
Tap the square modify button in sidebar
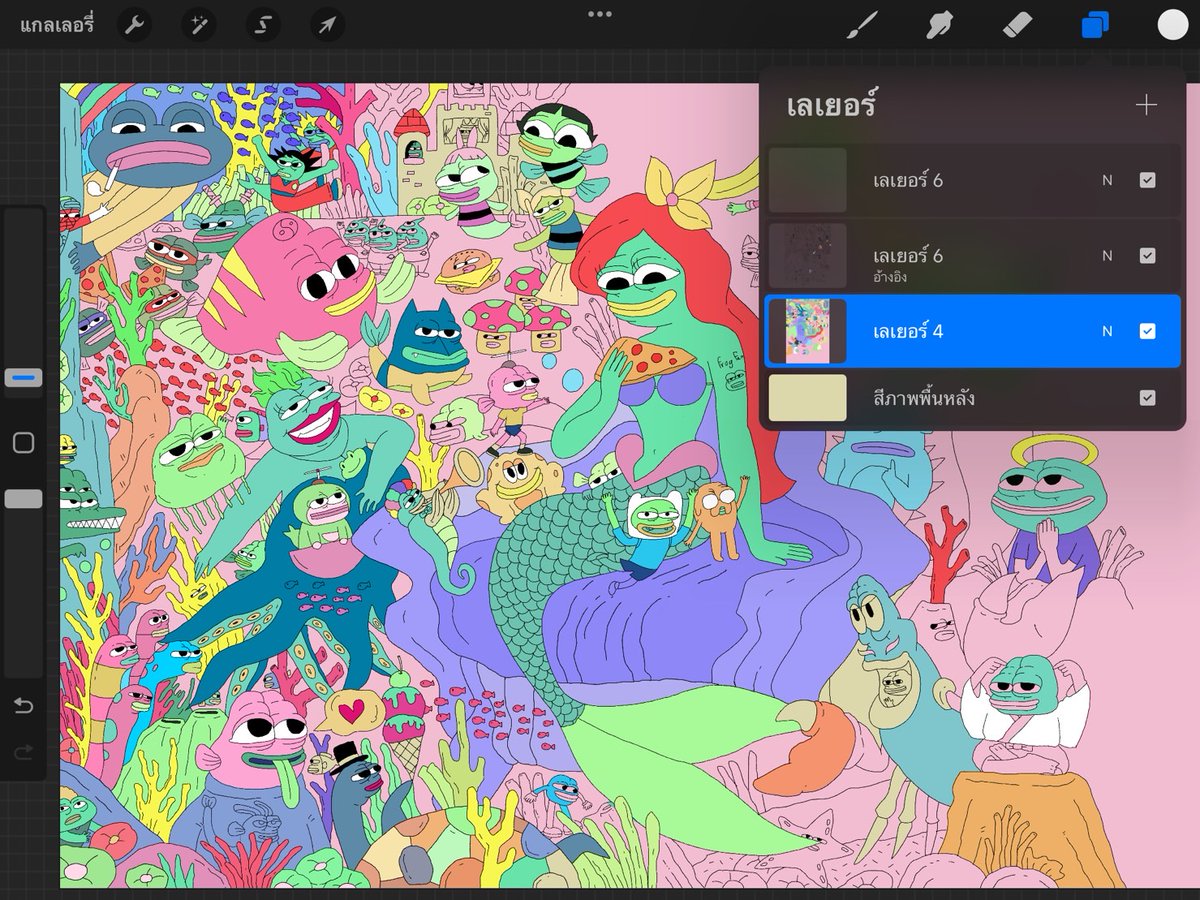click(x=23, y=443)
